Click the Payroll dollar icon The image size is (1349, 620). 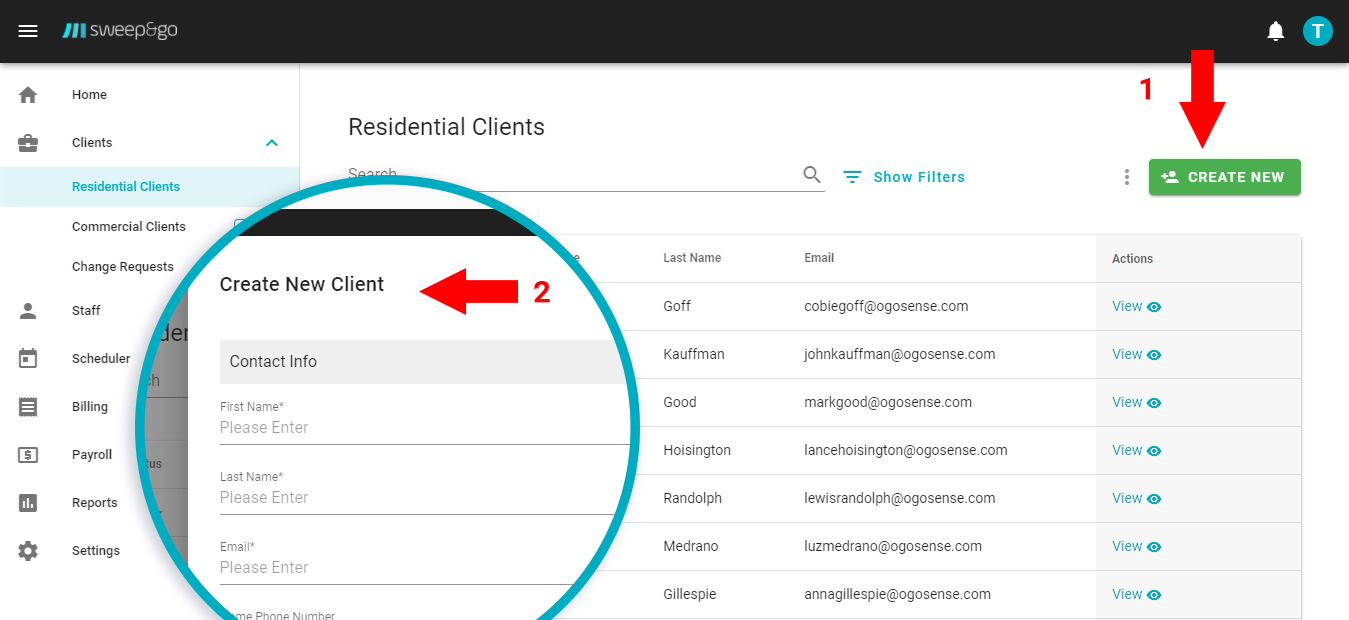coord(28,454)
